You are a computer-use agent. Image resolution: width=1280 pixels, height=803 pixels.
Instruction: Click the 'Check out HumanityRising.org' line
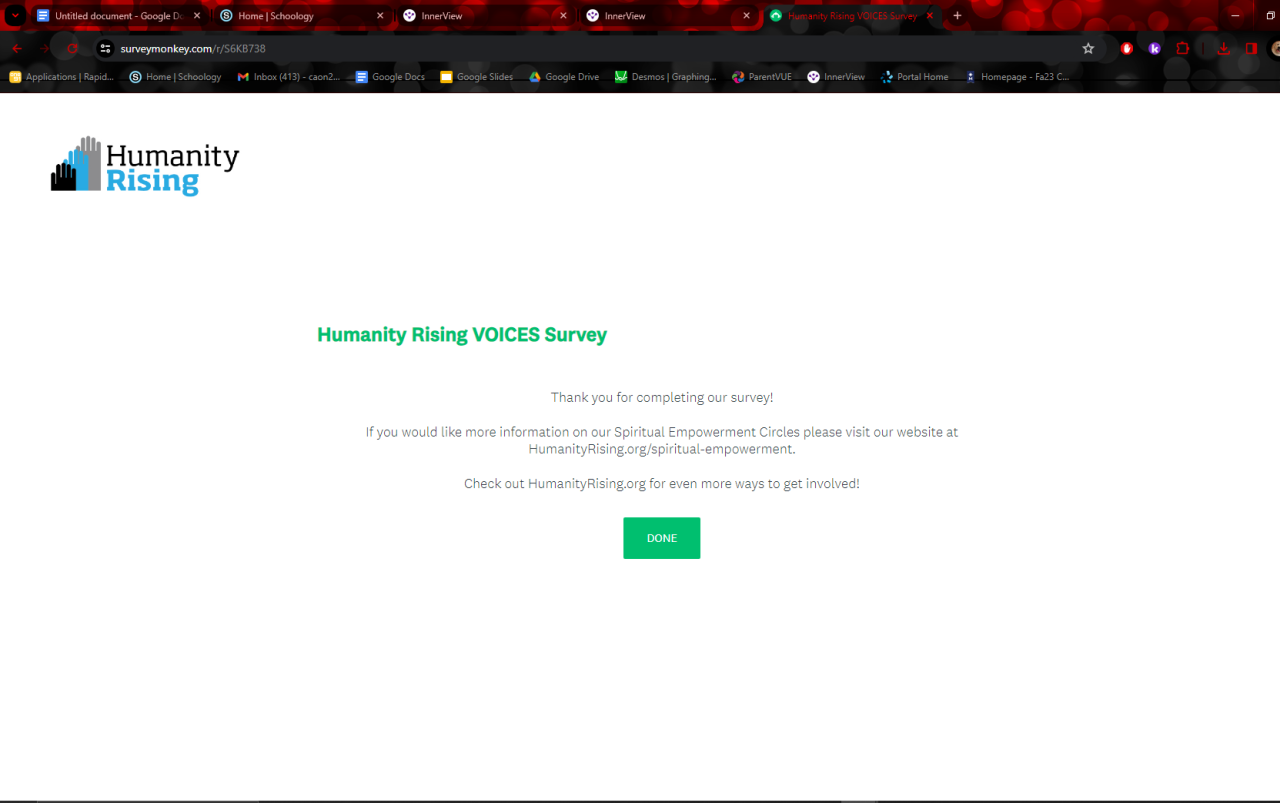pos(662,484)
